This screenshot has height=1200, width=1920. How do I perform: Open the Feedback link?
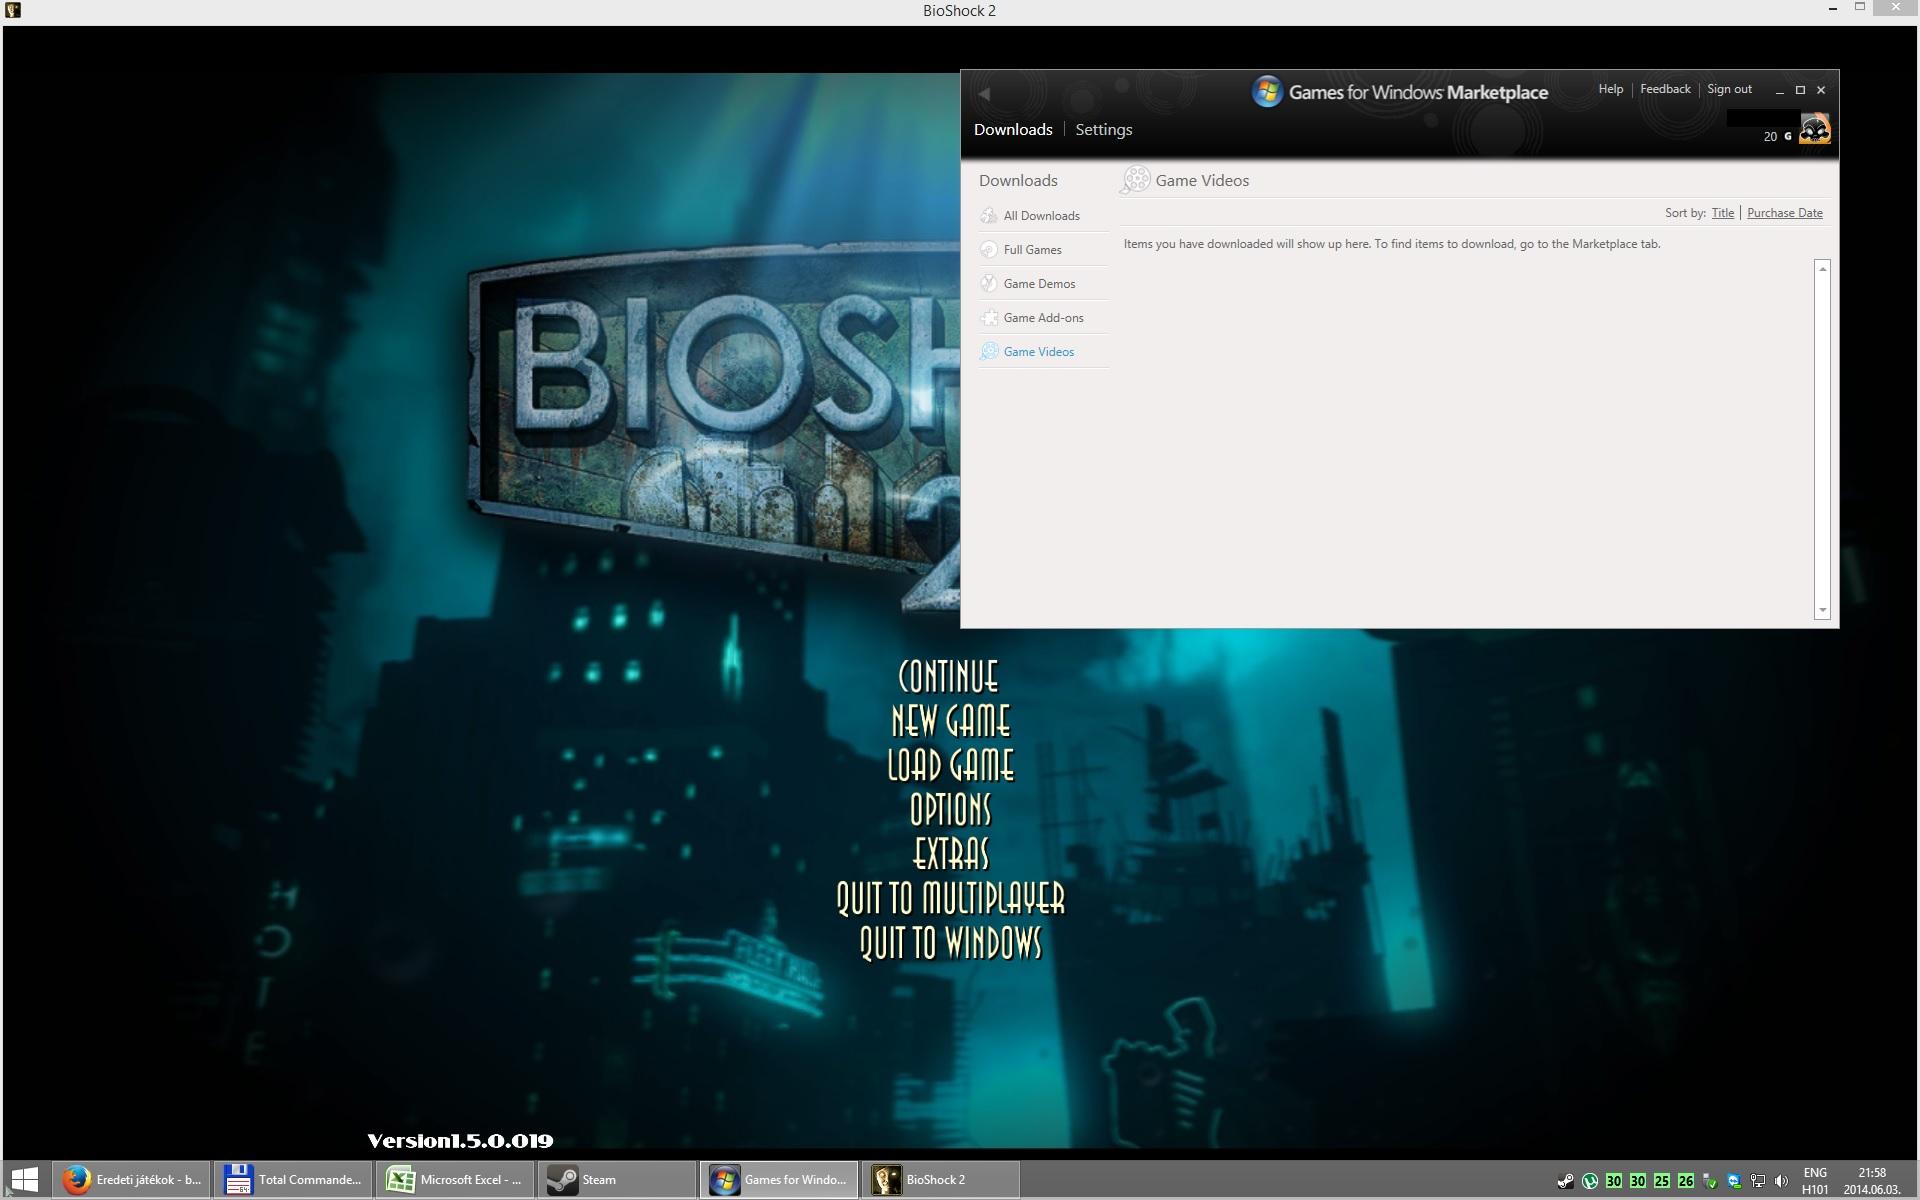(x=1665, y=89)
